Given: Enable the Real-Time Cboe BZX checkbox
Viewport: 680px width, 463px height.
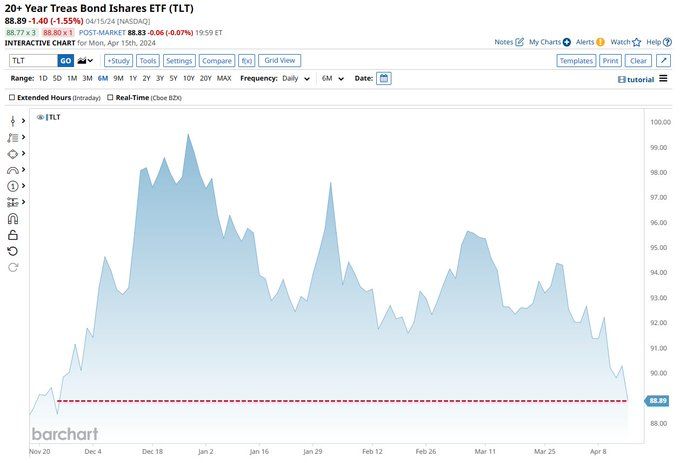Looking at the screenshot, I should 110,98.
